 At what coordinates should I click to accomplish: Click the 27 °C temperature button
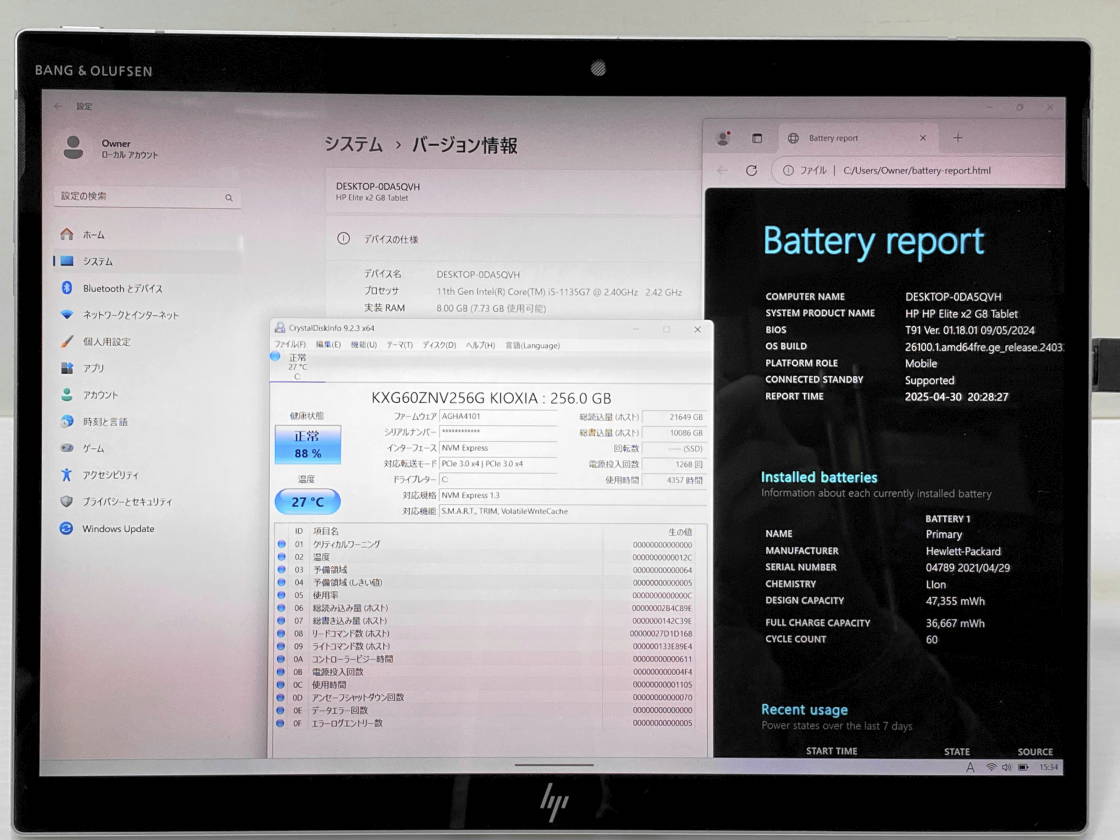(x=308, y=501)
